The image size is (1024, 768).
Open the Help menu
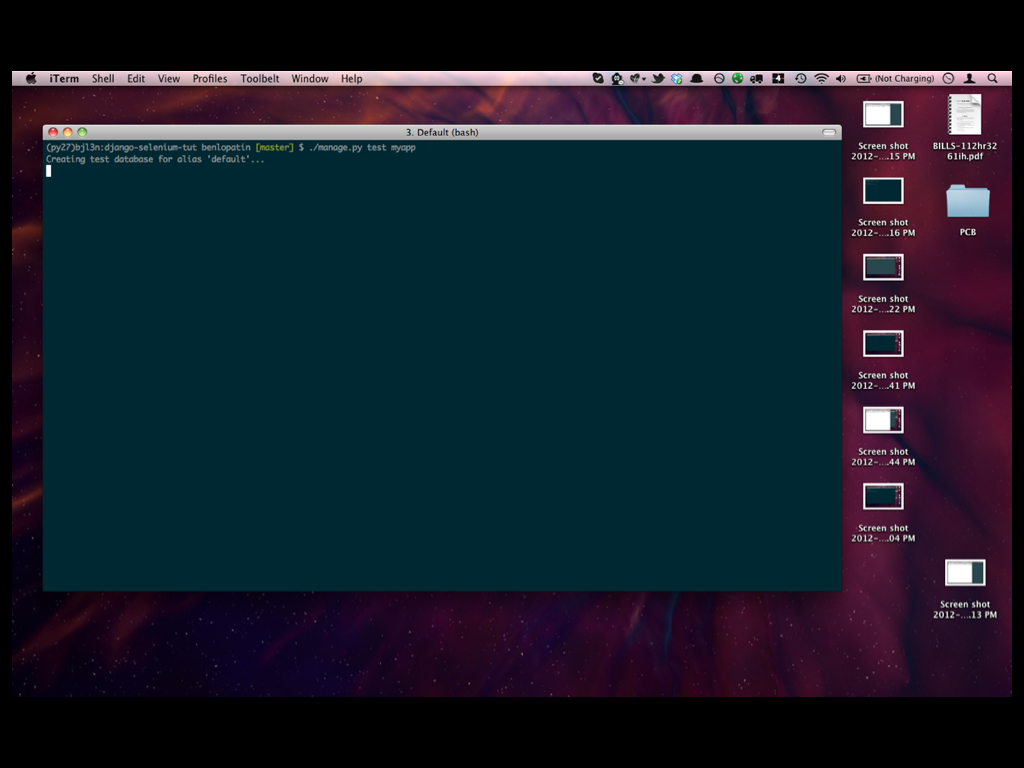[351, 78]
